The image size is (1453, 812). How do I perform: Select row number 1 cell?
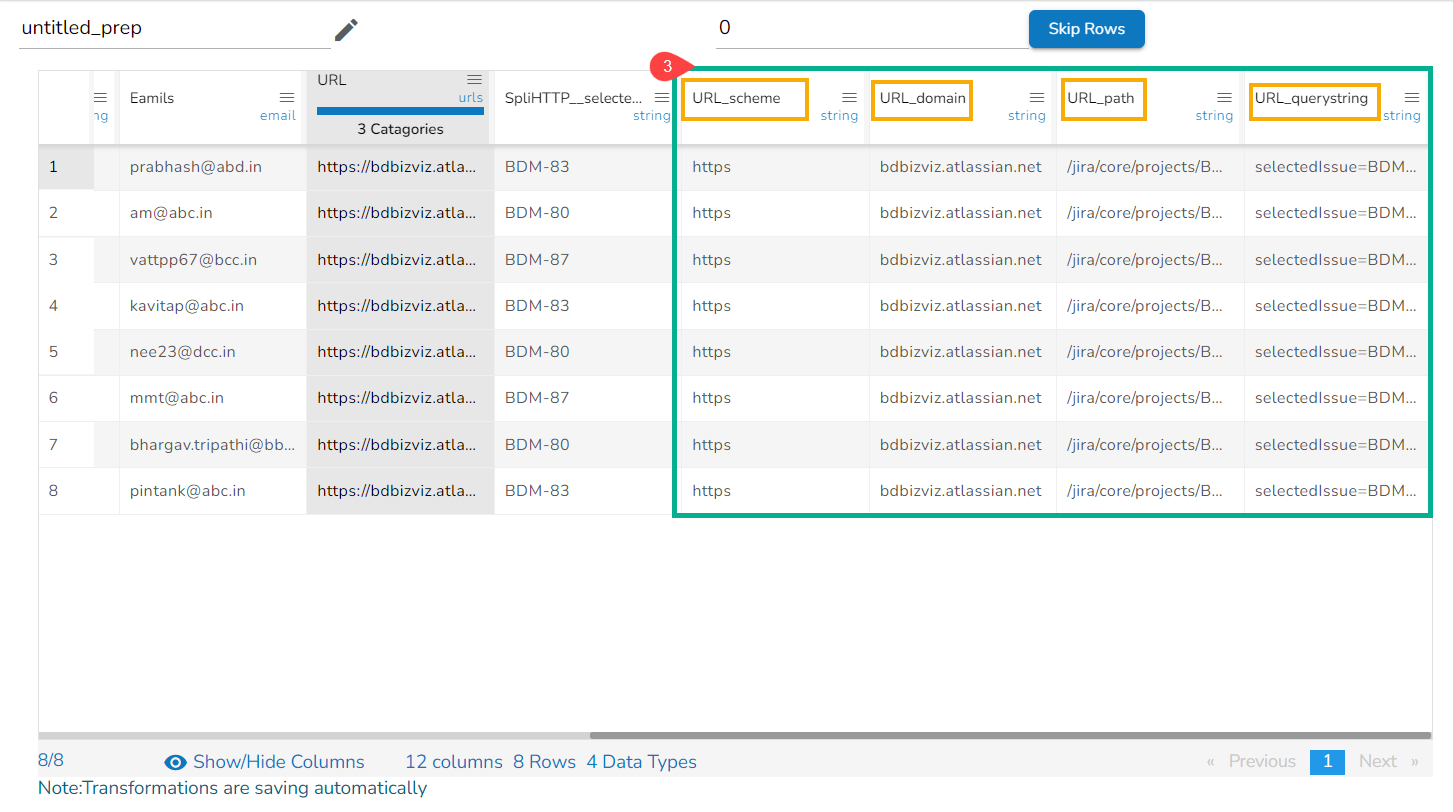click(x=54, y=167)
